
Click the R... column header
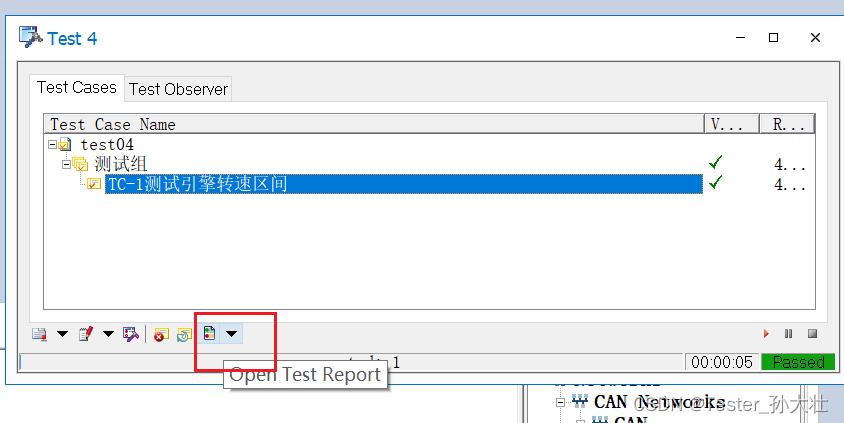[787, 124]
